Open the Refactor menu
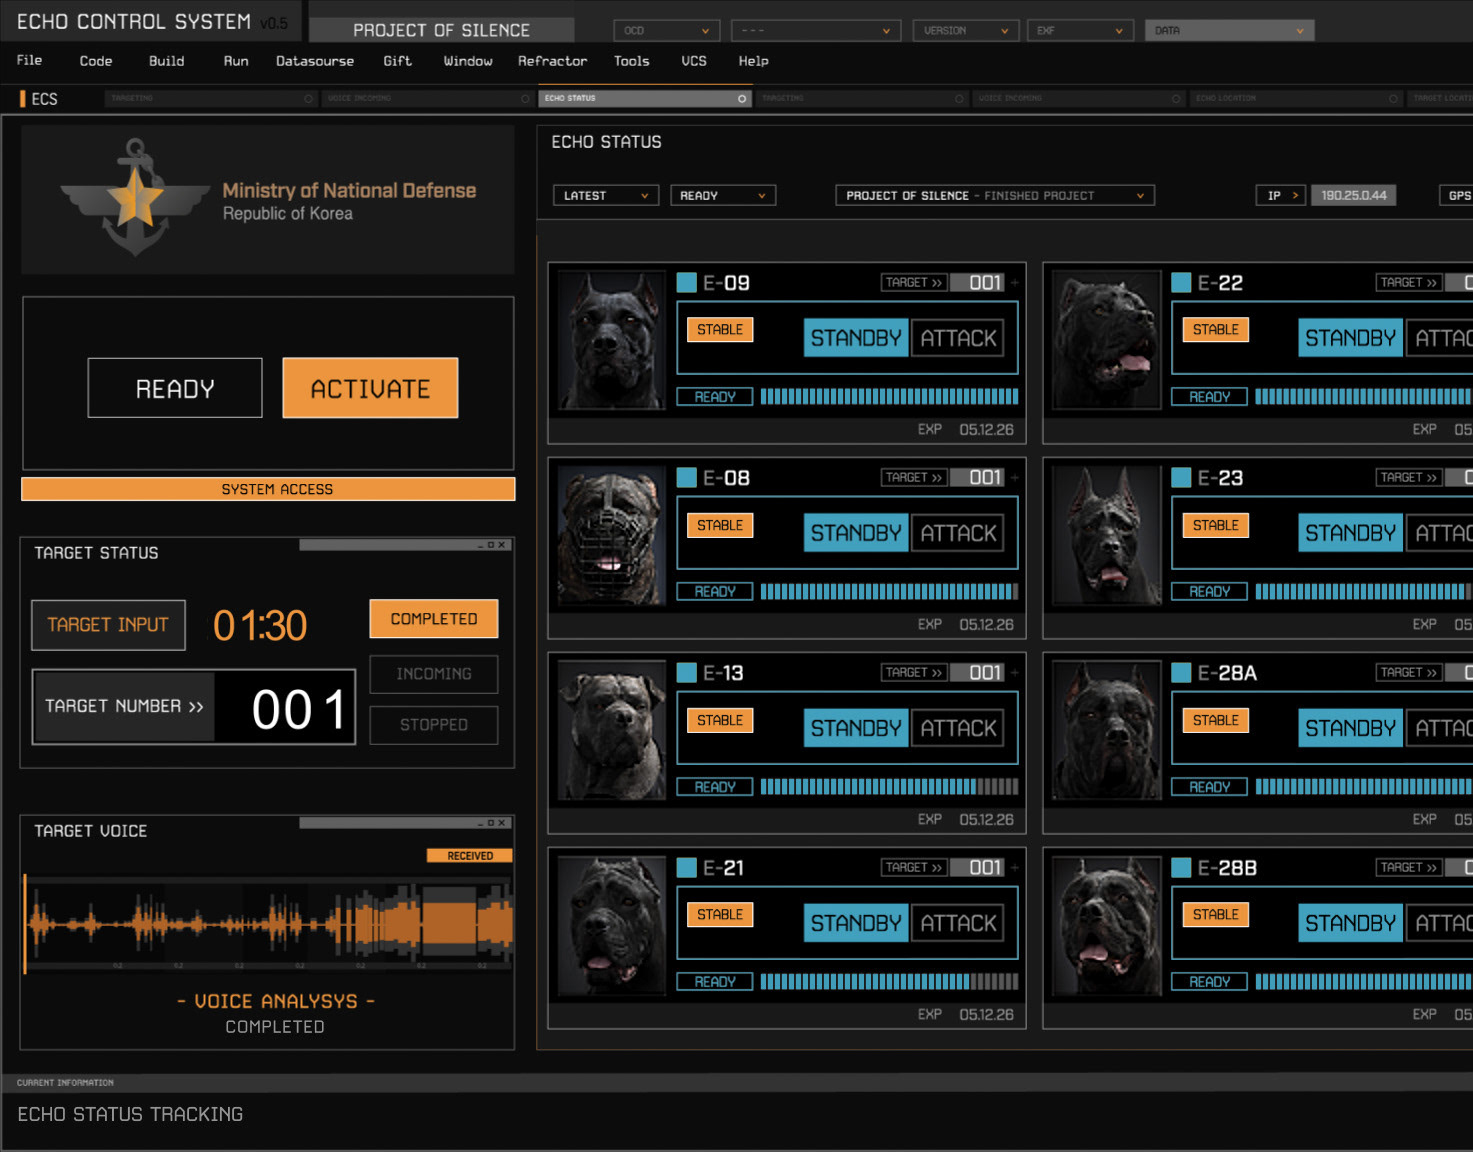This screenshot has width=1473, height=1152. (552, 61)
